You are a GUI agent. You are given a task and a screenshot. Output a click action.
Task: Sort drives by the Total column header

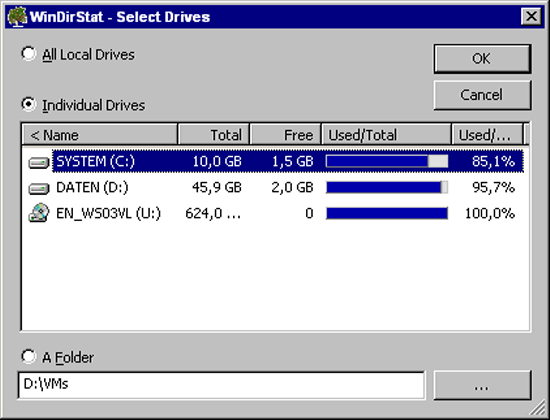[x=214, y=134]
